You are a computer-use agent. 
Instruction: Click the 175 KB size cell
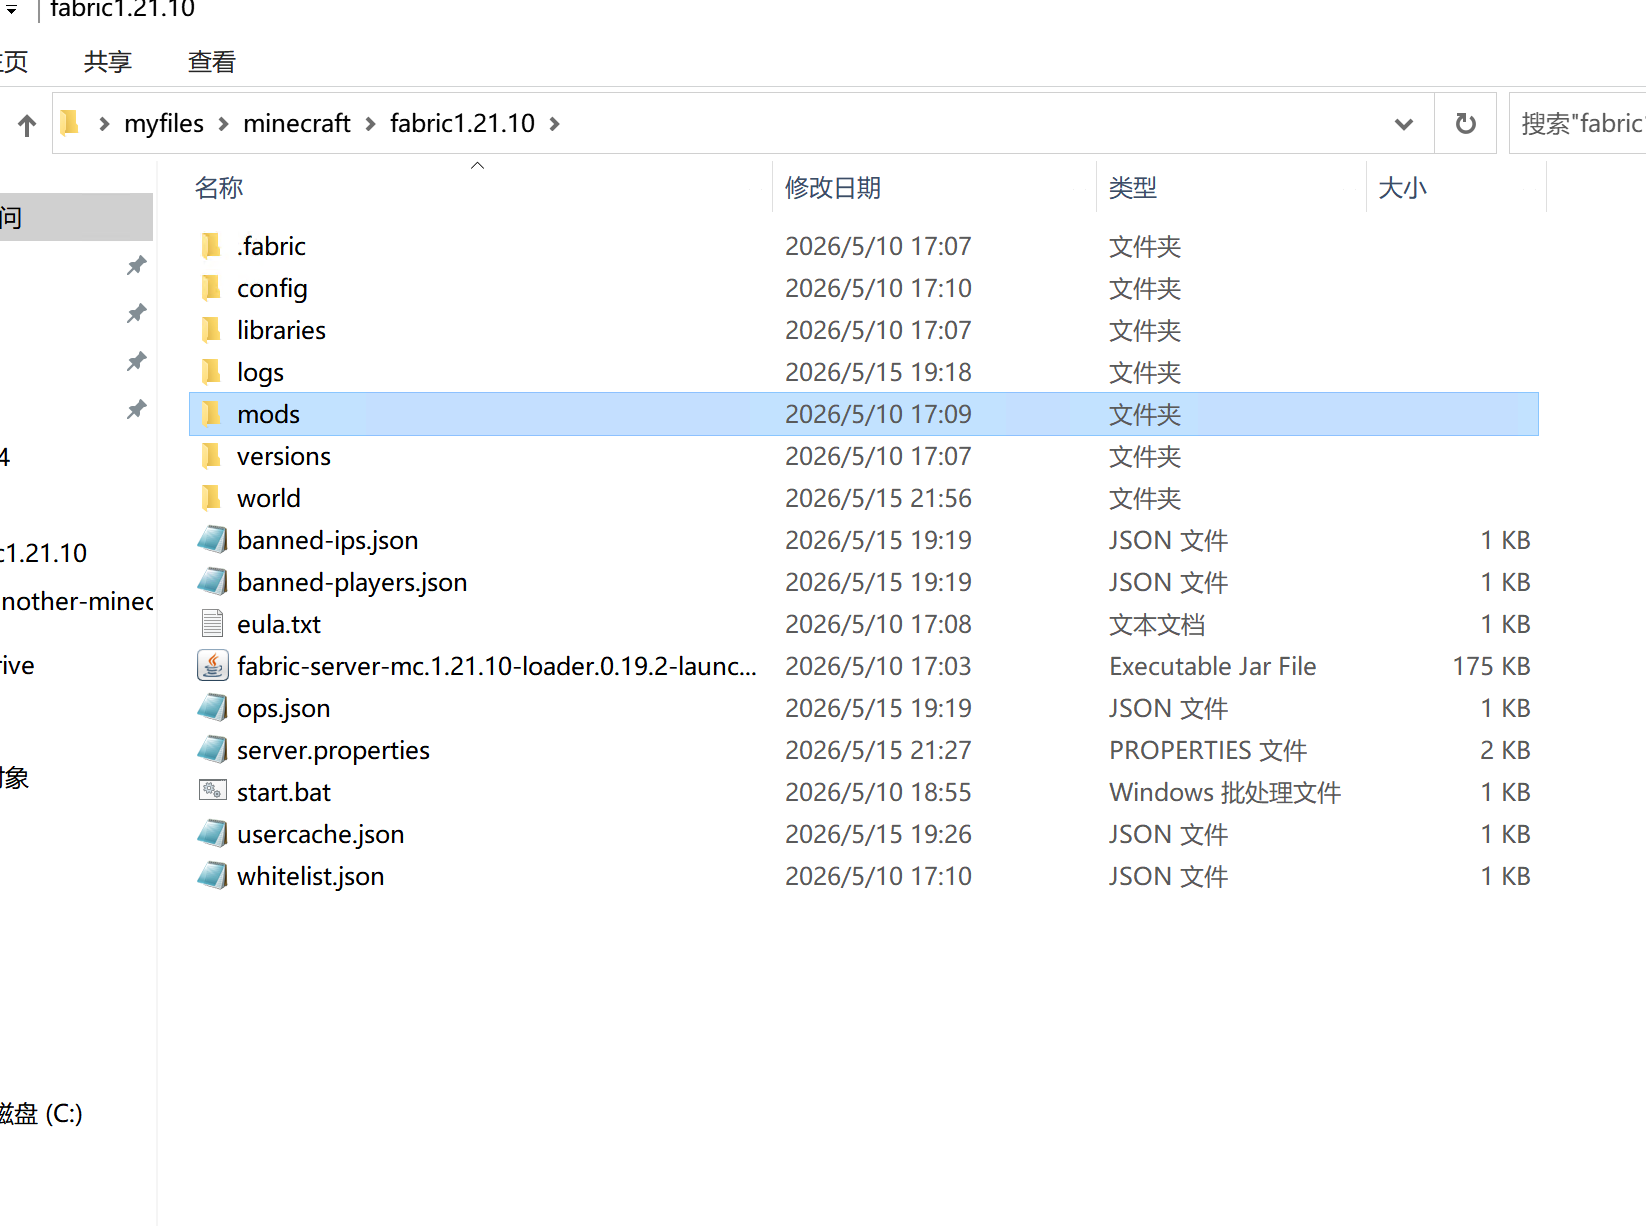tap(1491, 666)
